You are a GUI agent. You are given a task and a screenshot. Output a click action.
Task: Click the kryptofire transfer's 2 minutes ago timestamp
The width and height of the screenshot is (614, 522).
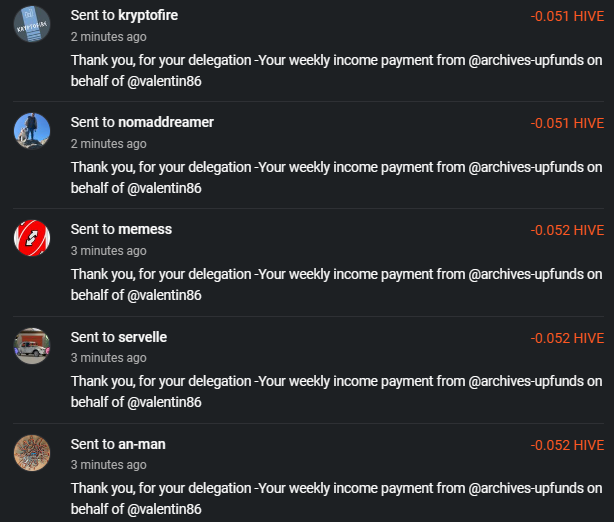pos(108,37)
